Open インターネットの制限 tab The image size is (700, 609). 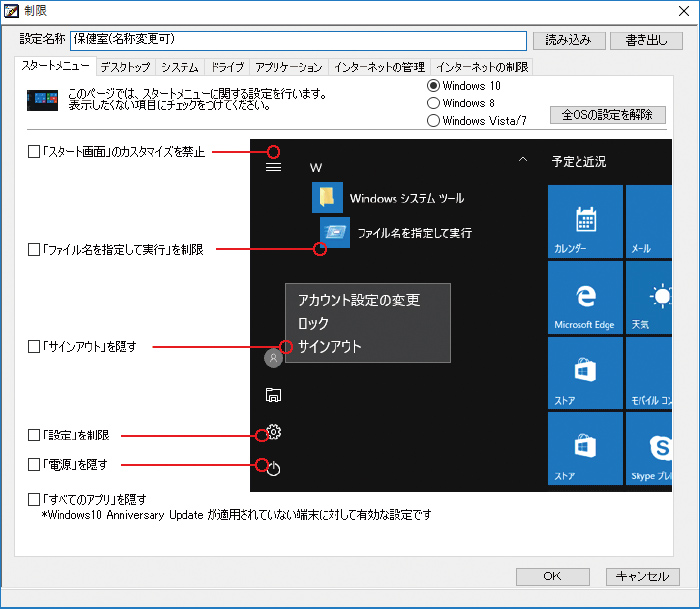(482, 67)
